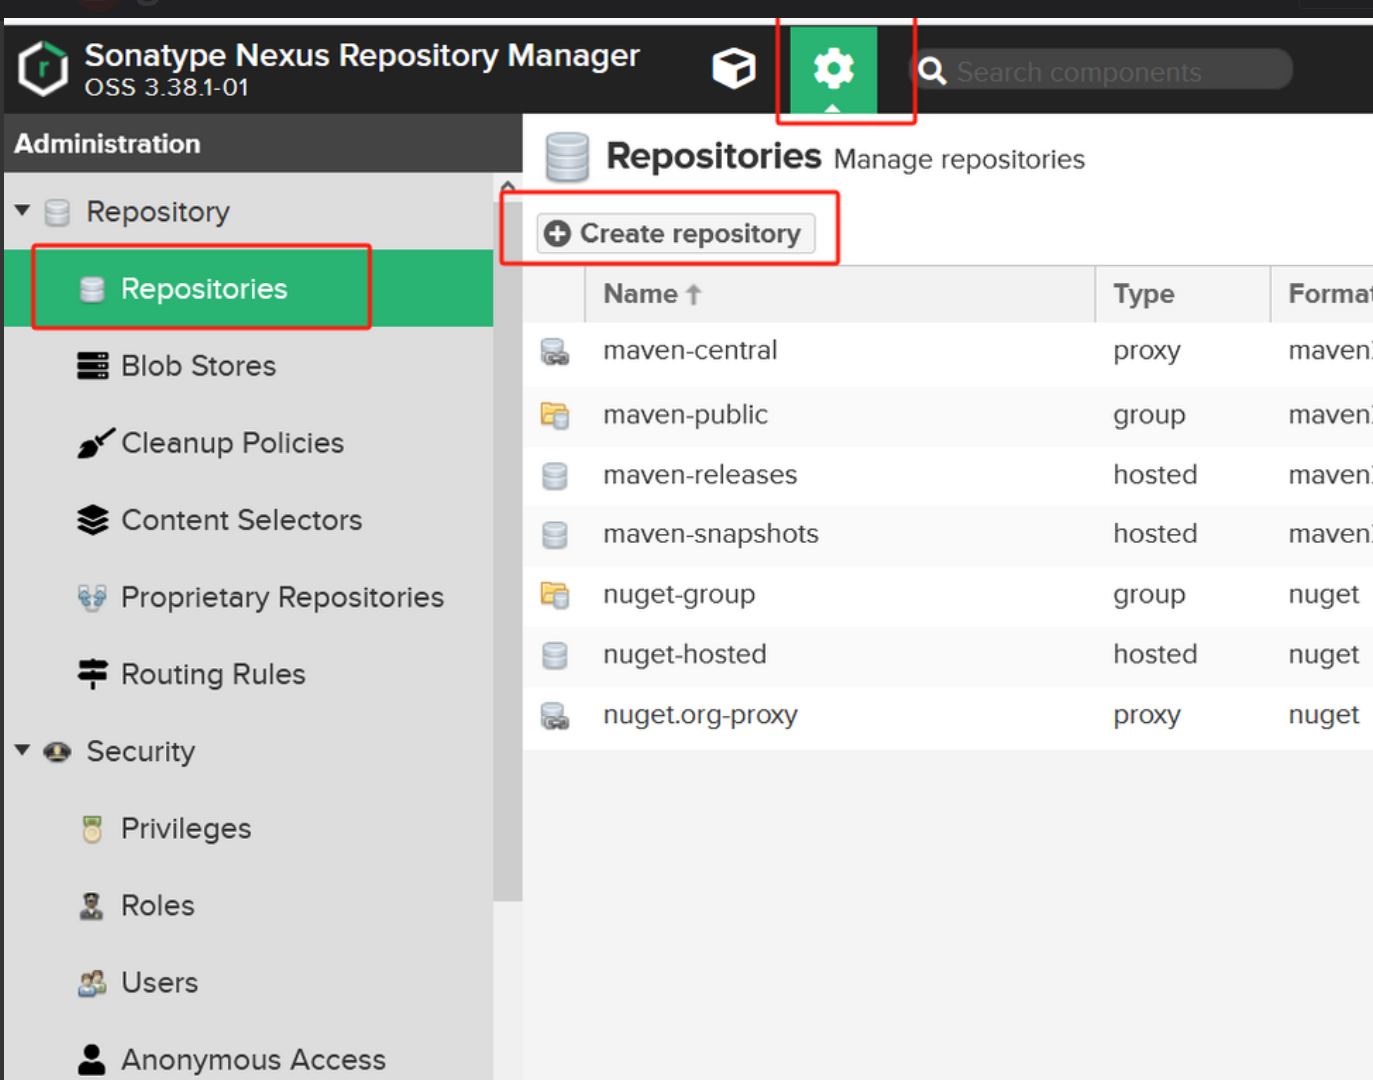
Task: Open Proprietary Repositories in sidebar
Action: [x=282, y=597]
